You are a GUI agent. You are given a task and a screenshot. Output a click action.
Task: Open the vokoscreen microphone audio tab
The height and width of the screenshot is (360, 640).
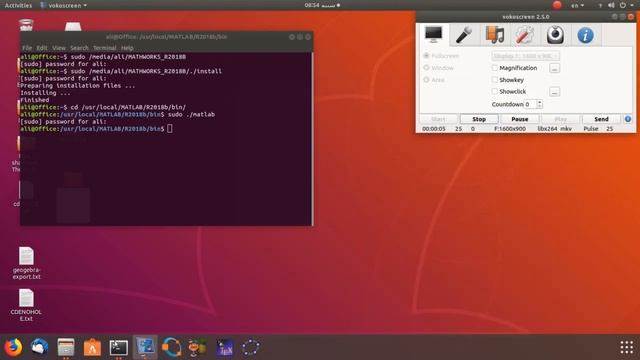(464, 35)
